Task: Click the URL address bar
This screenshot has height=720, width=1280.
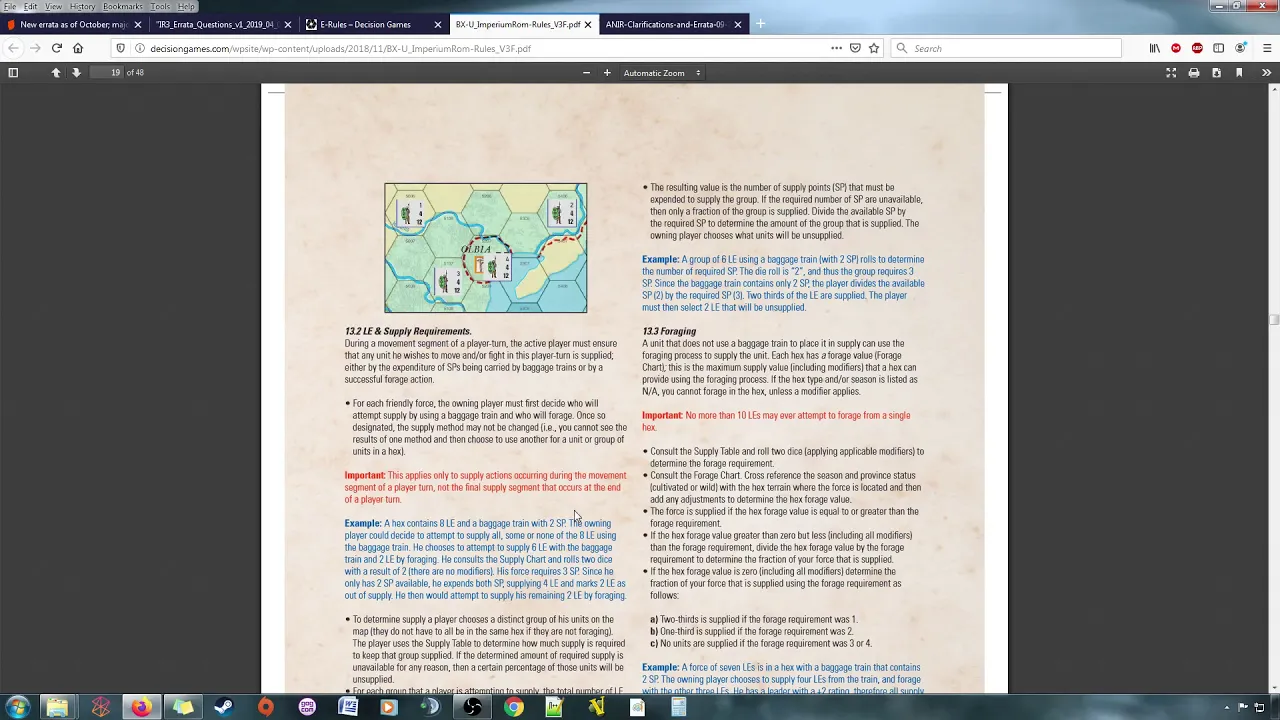Action: 480,48
